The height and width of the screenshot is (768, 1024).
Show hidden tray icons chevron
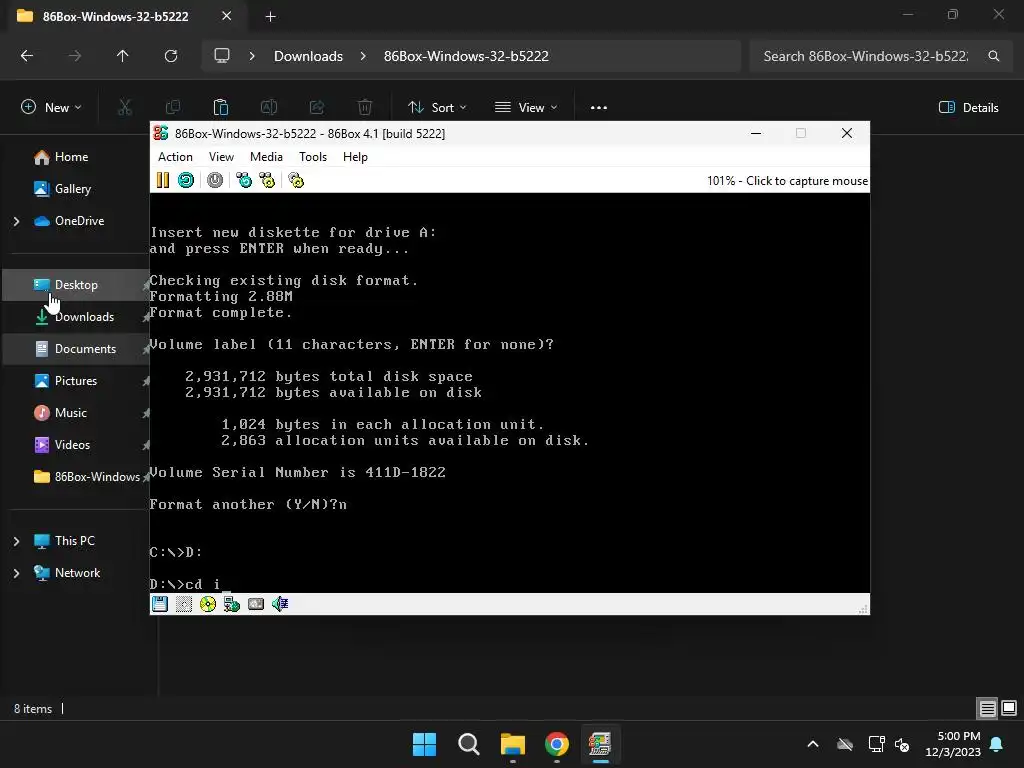pyautogui.click(x=813, y=744)
